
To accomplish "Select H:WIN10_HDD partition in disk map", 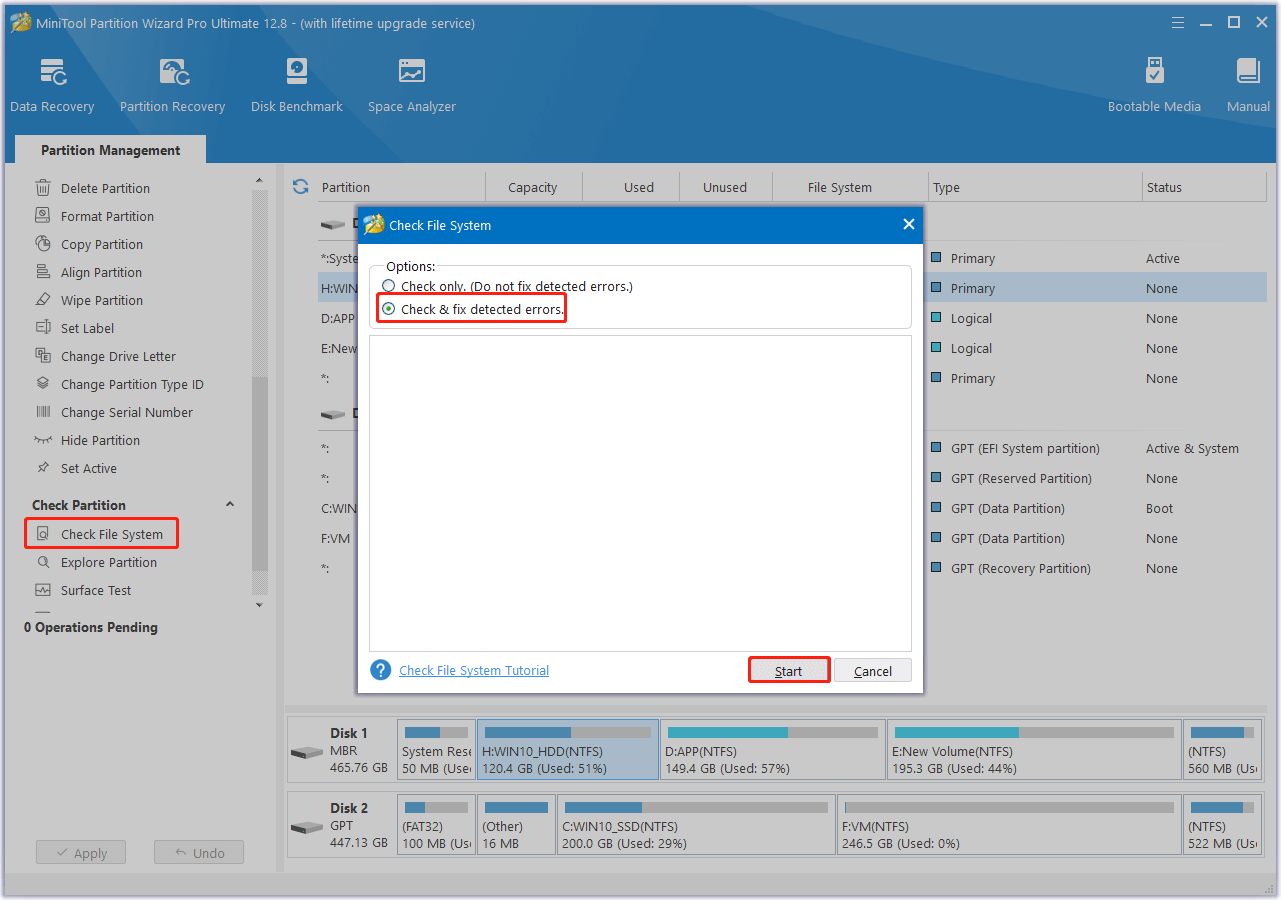I will pos(568,750).
